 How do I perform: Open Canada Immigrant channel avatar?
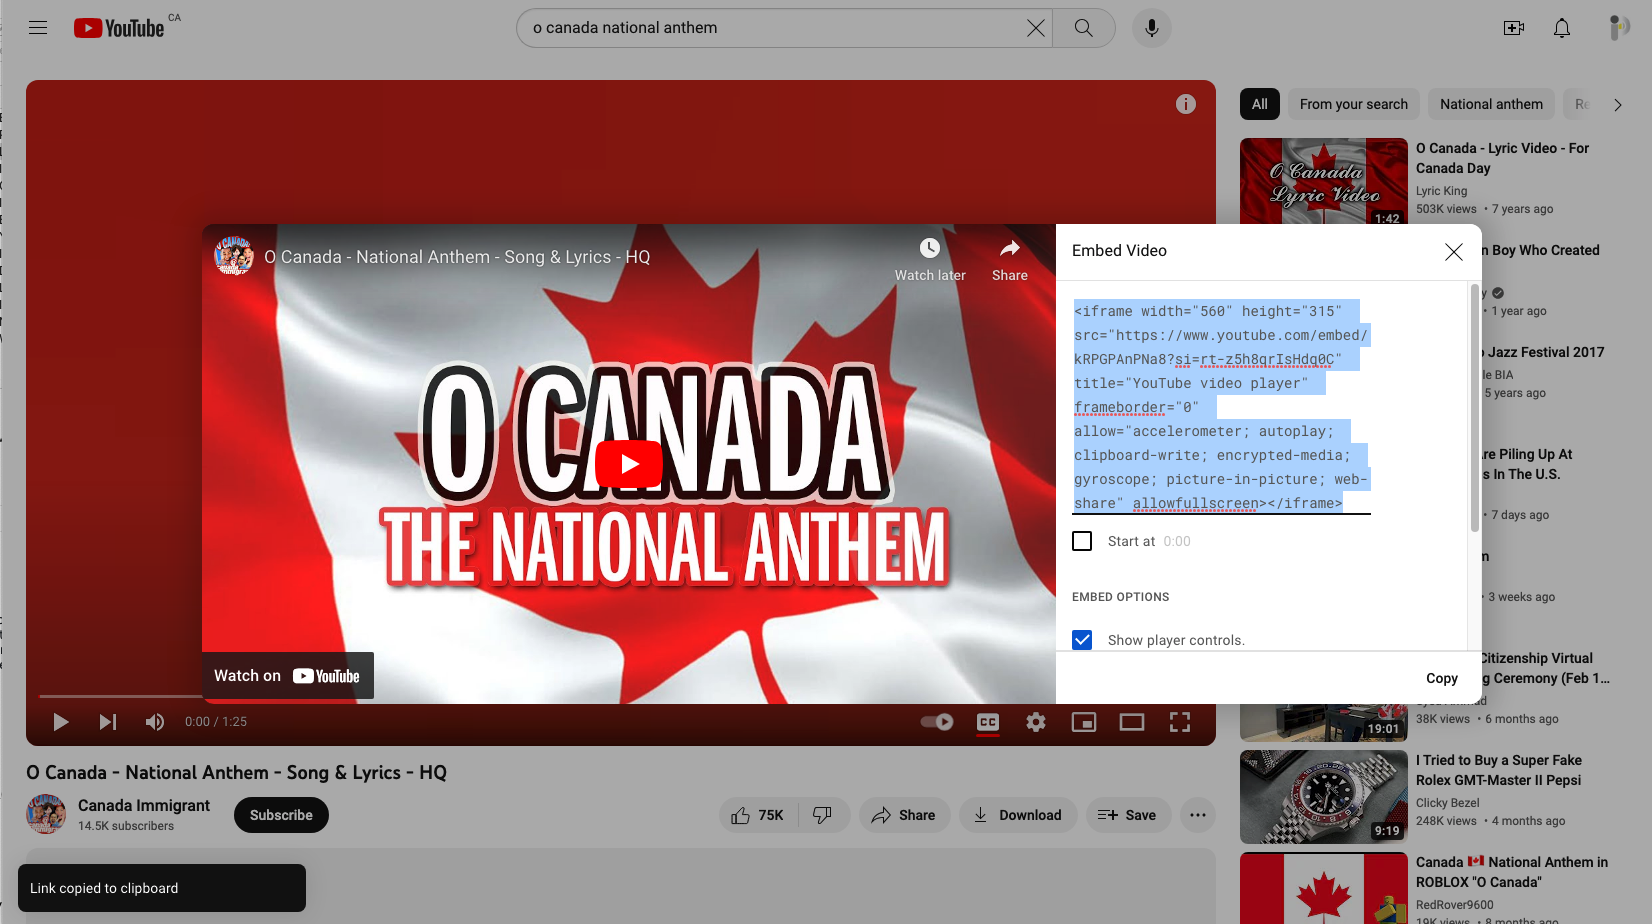click(46, 814)
